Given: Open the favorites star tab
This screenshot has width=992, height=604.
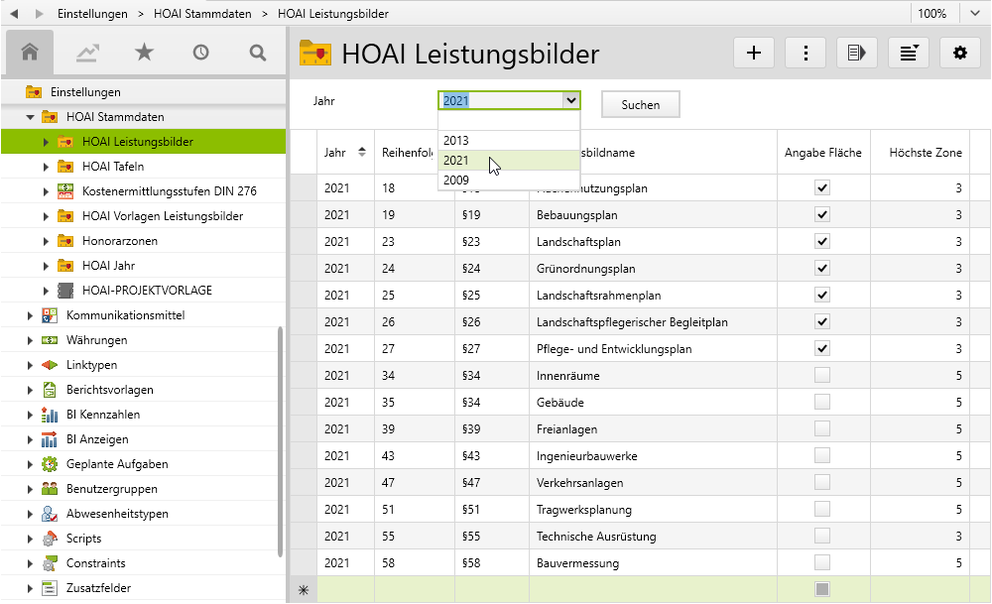Looking at the screenshot, I should click(x=144, y=52).
